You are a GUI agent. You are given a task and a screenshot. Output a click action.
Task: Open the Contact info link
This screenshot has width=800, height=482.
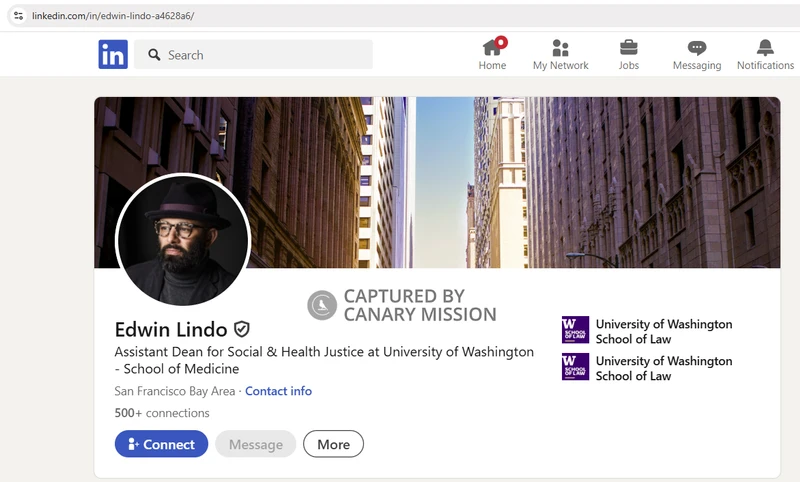(279, 391)
